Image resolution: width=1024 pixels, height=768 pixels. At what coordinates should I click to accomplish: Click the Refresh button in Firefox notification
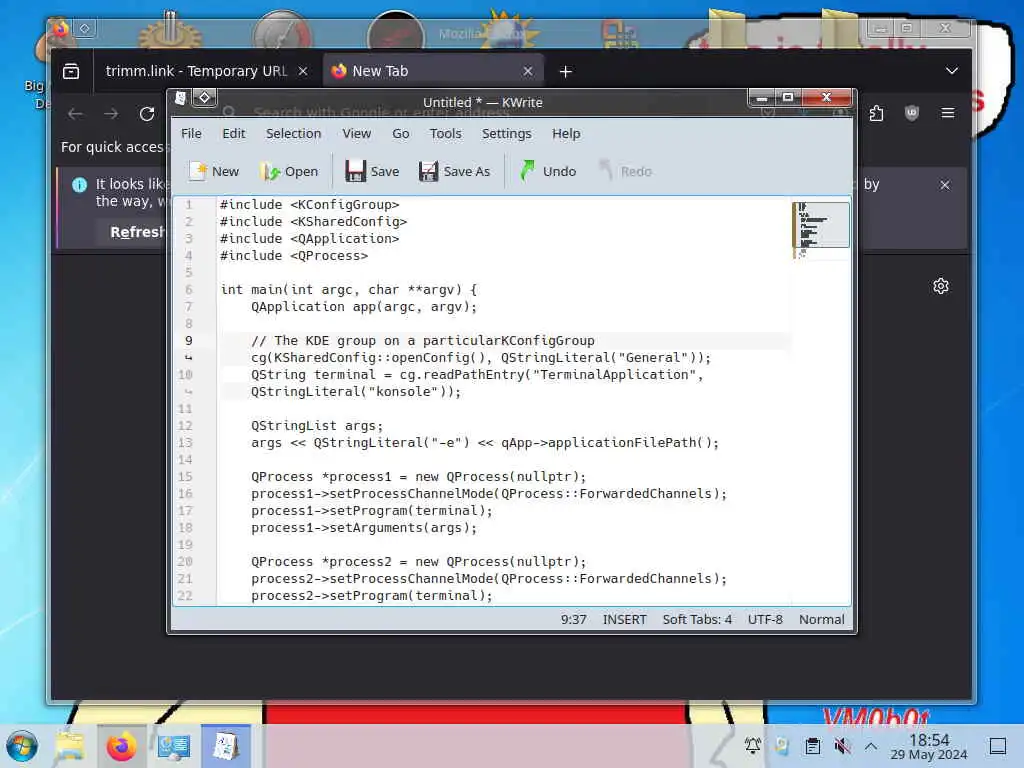click(138, 232)
